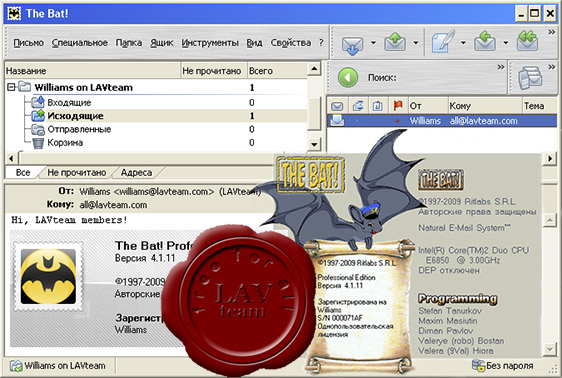The width and height of the screenshot is (562, 378).
Task: Click the selected message's envelope icon
Action: [x=337, y=121]
